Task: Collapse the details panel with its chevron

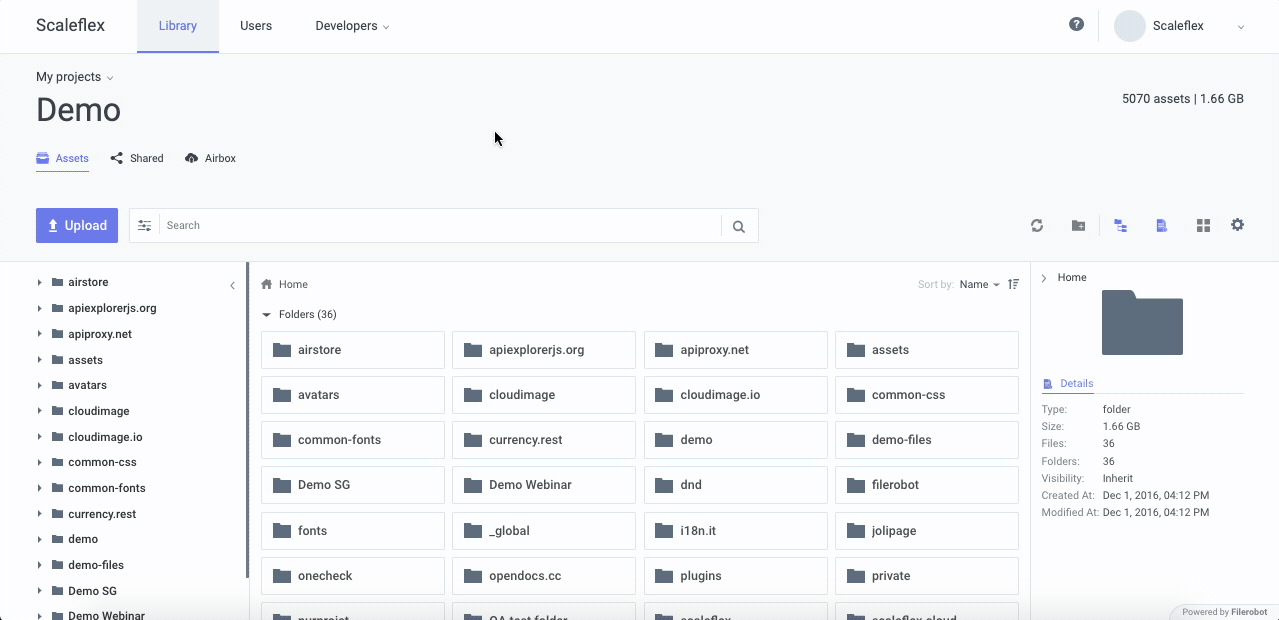Action: pyautogui.click(x=1044, y=278)
